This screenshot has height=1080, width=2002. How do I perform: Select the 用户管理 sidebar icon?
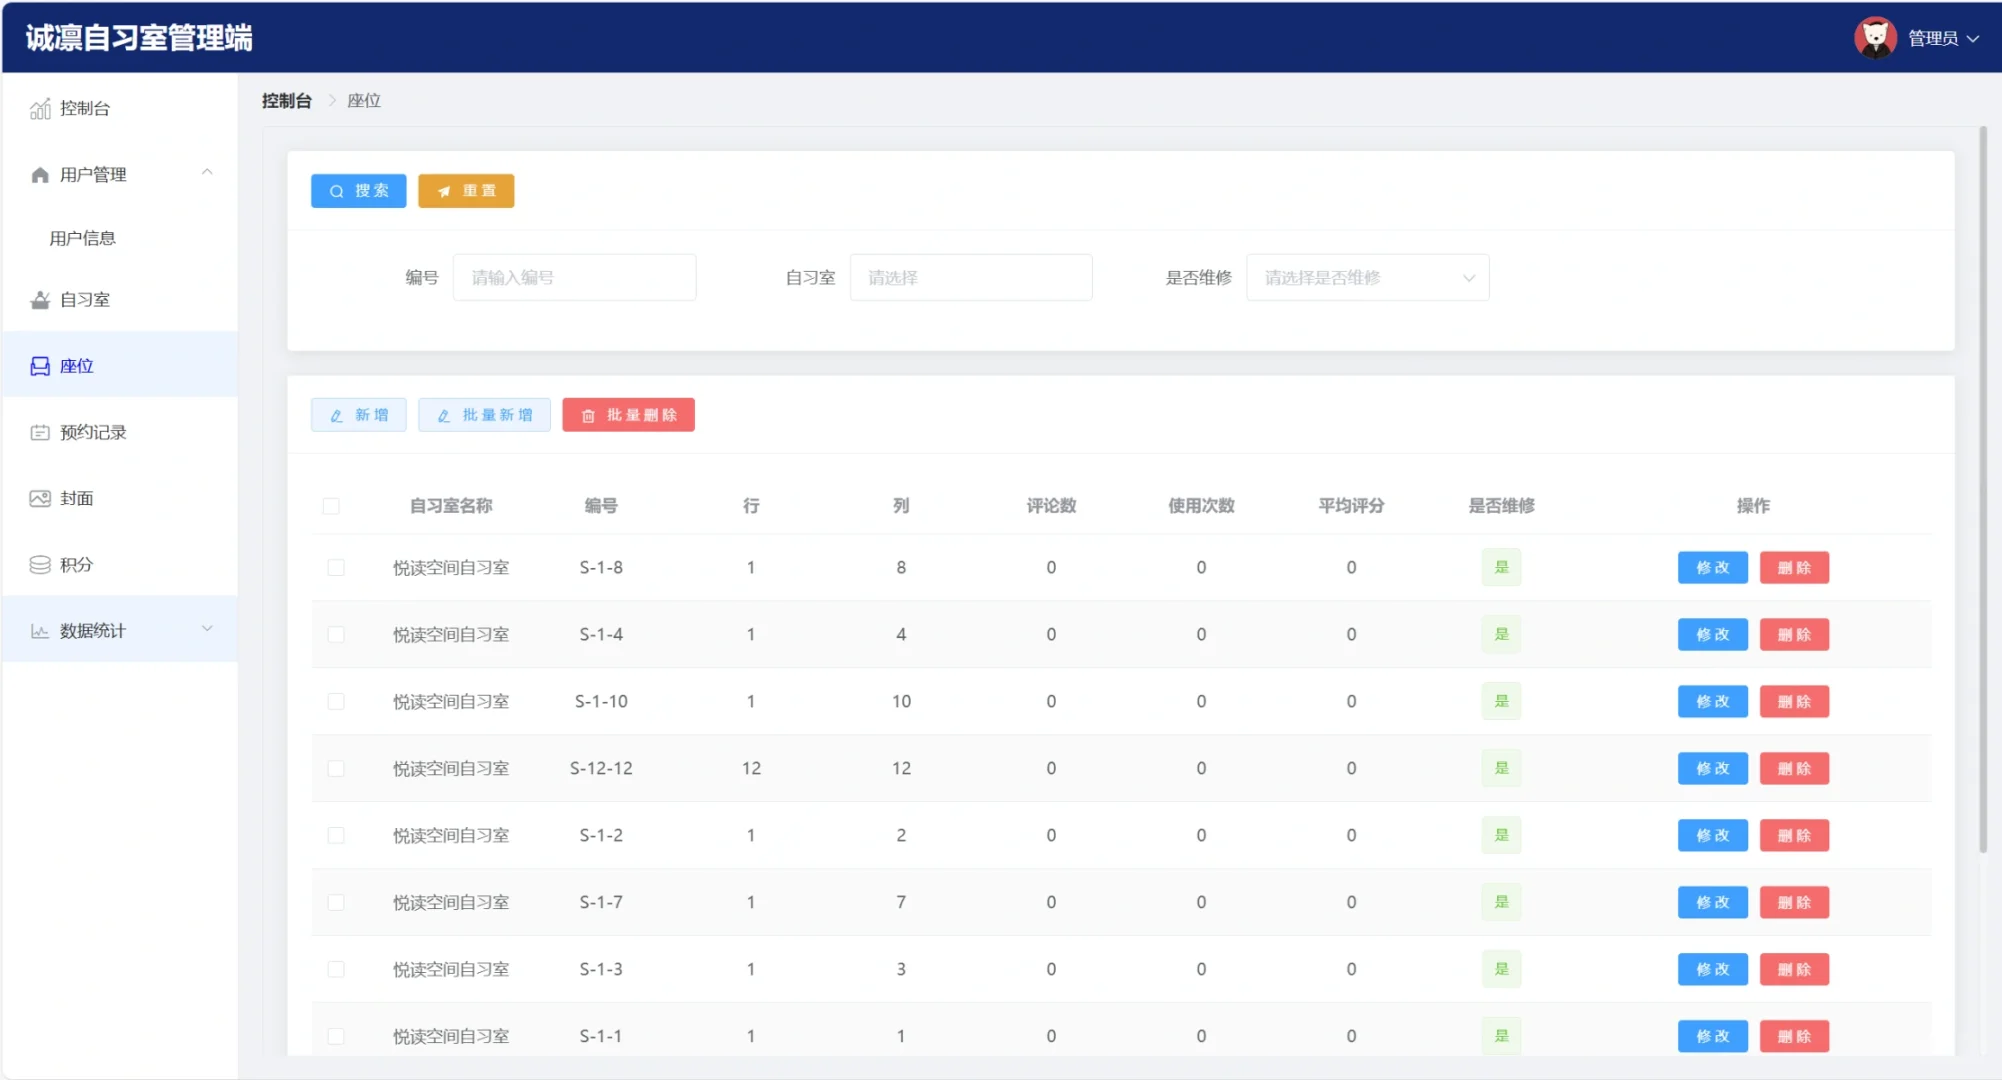coord(38,173)
